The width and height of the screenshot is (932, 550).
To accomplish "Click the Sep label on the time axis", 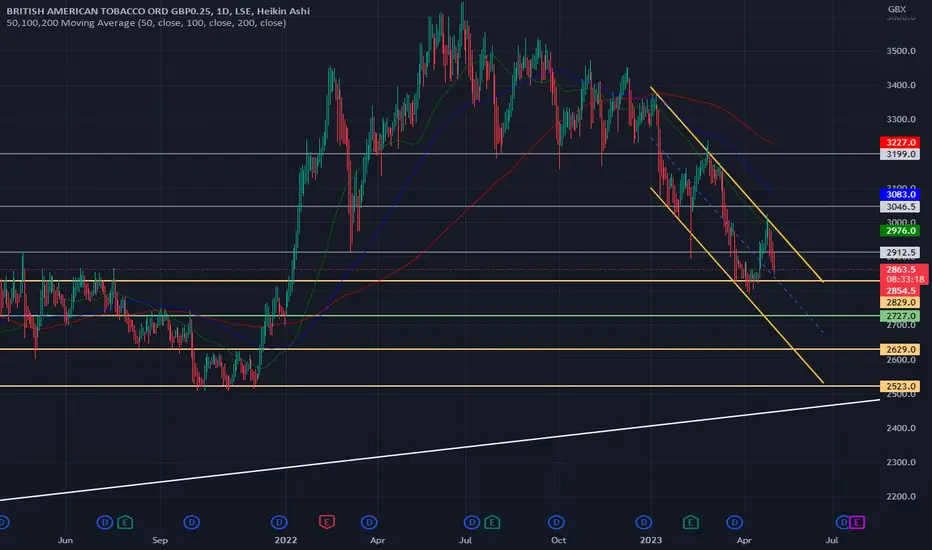I will [160, 540].
